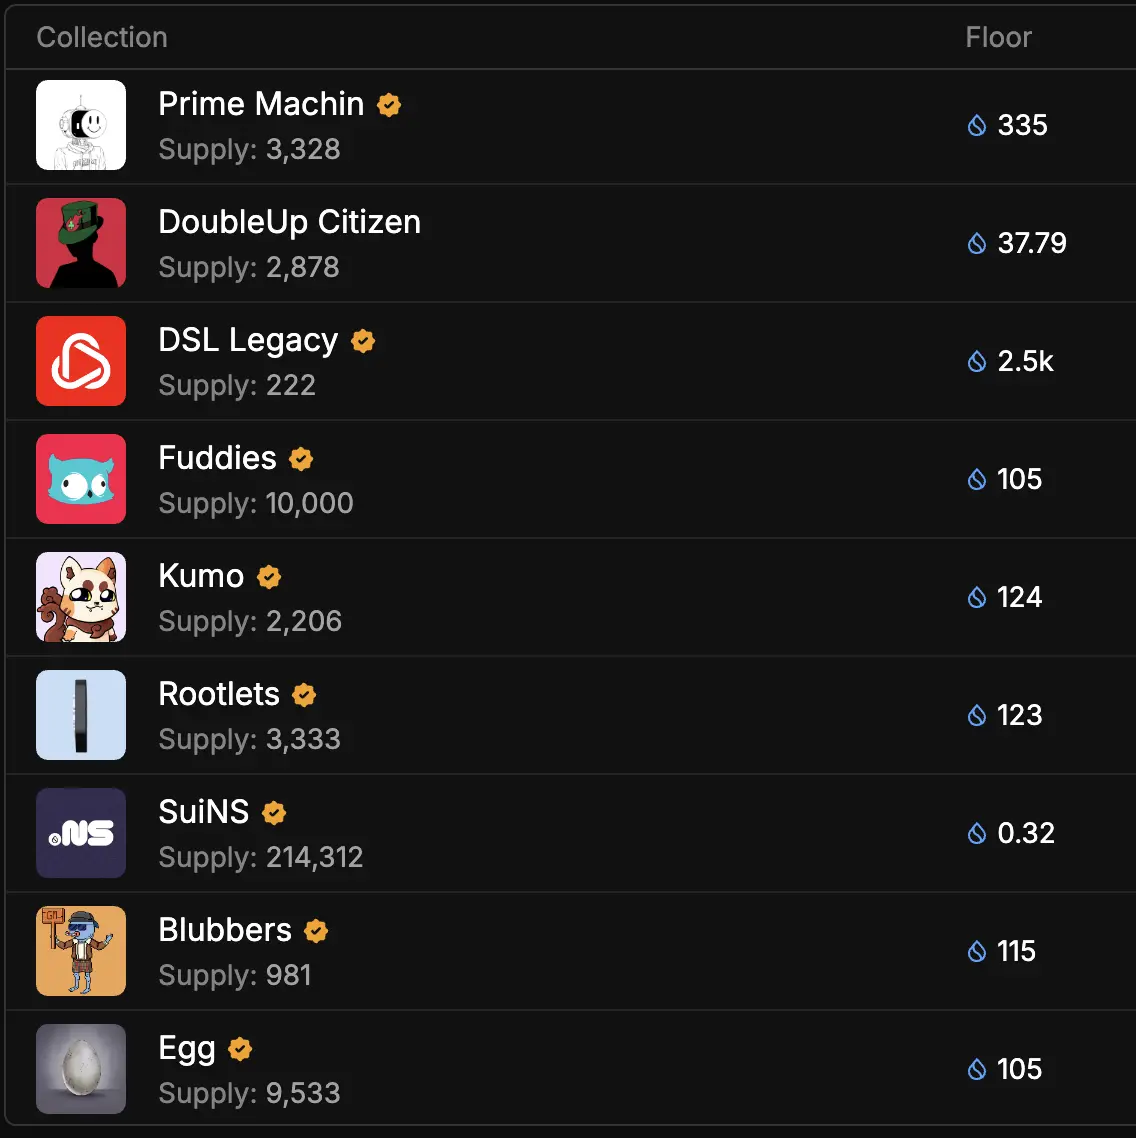1136x1138 pixels.
Task: Click the Prime Machin robot avatar
Action: (x=81, y=125)
